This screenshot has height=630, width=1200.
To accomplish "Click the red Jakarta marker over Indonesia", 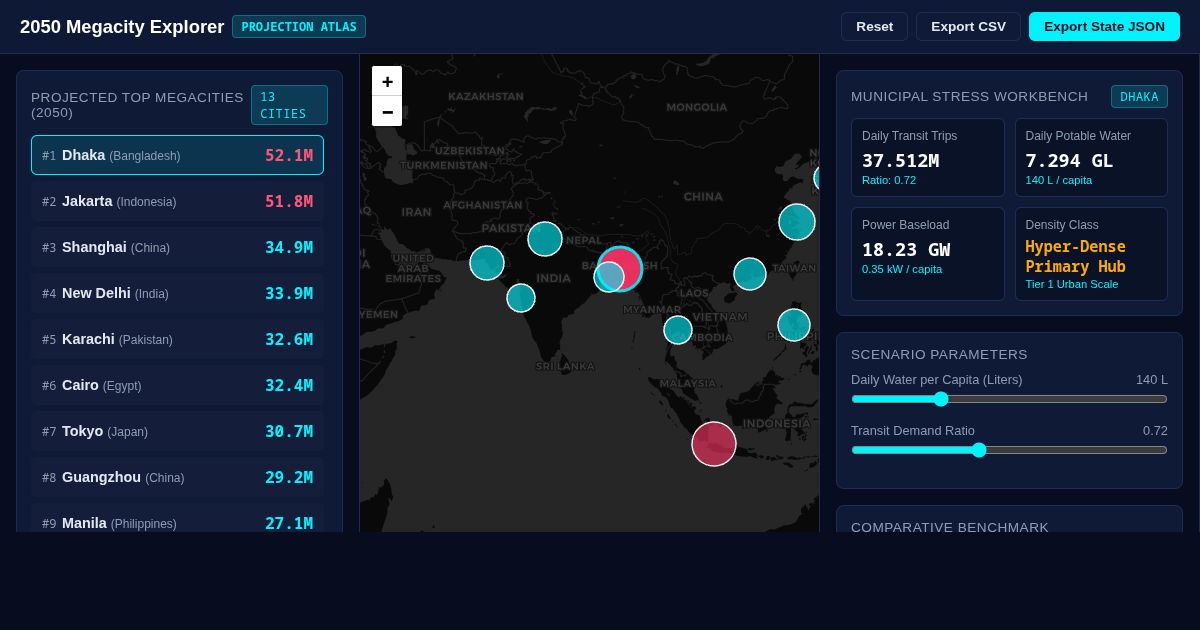I will (714, 444).
